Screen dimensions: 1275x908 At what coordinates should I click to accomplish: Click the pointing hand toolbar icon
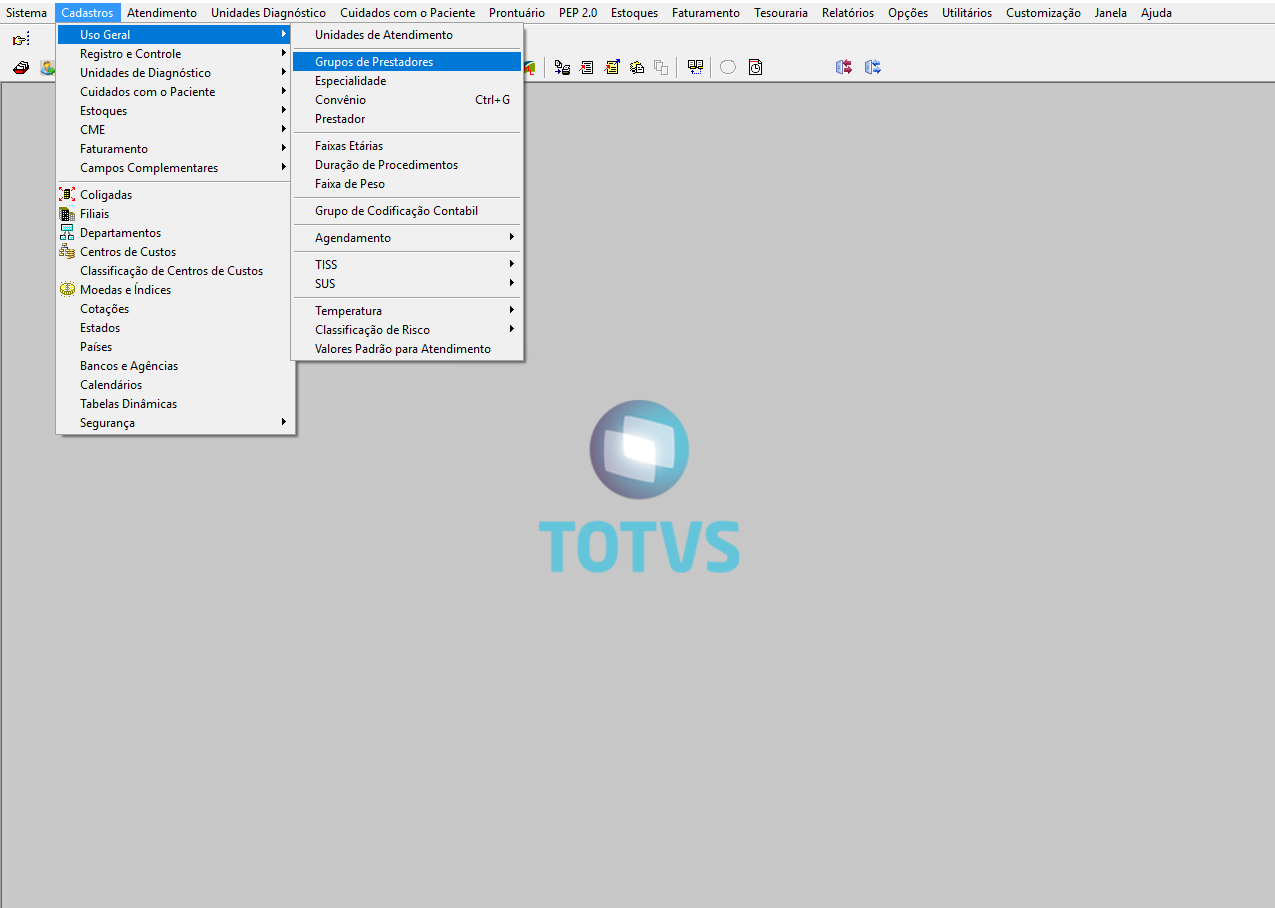tap(21, 40)
